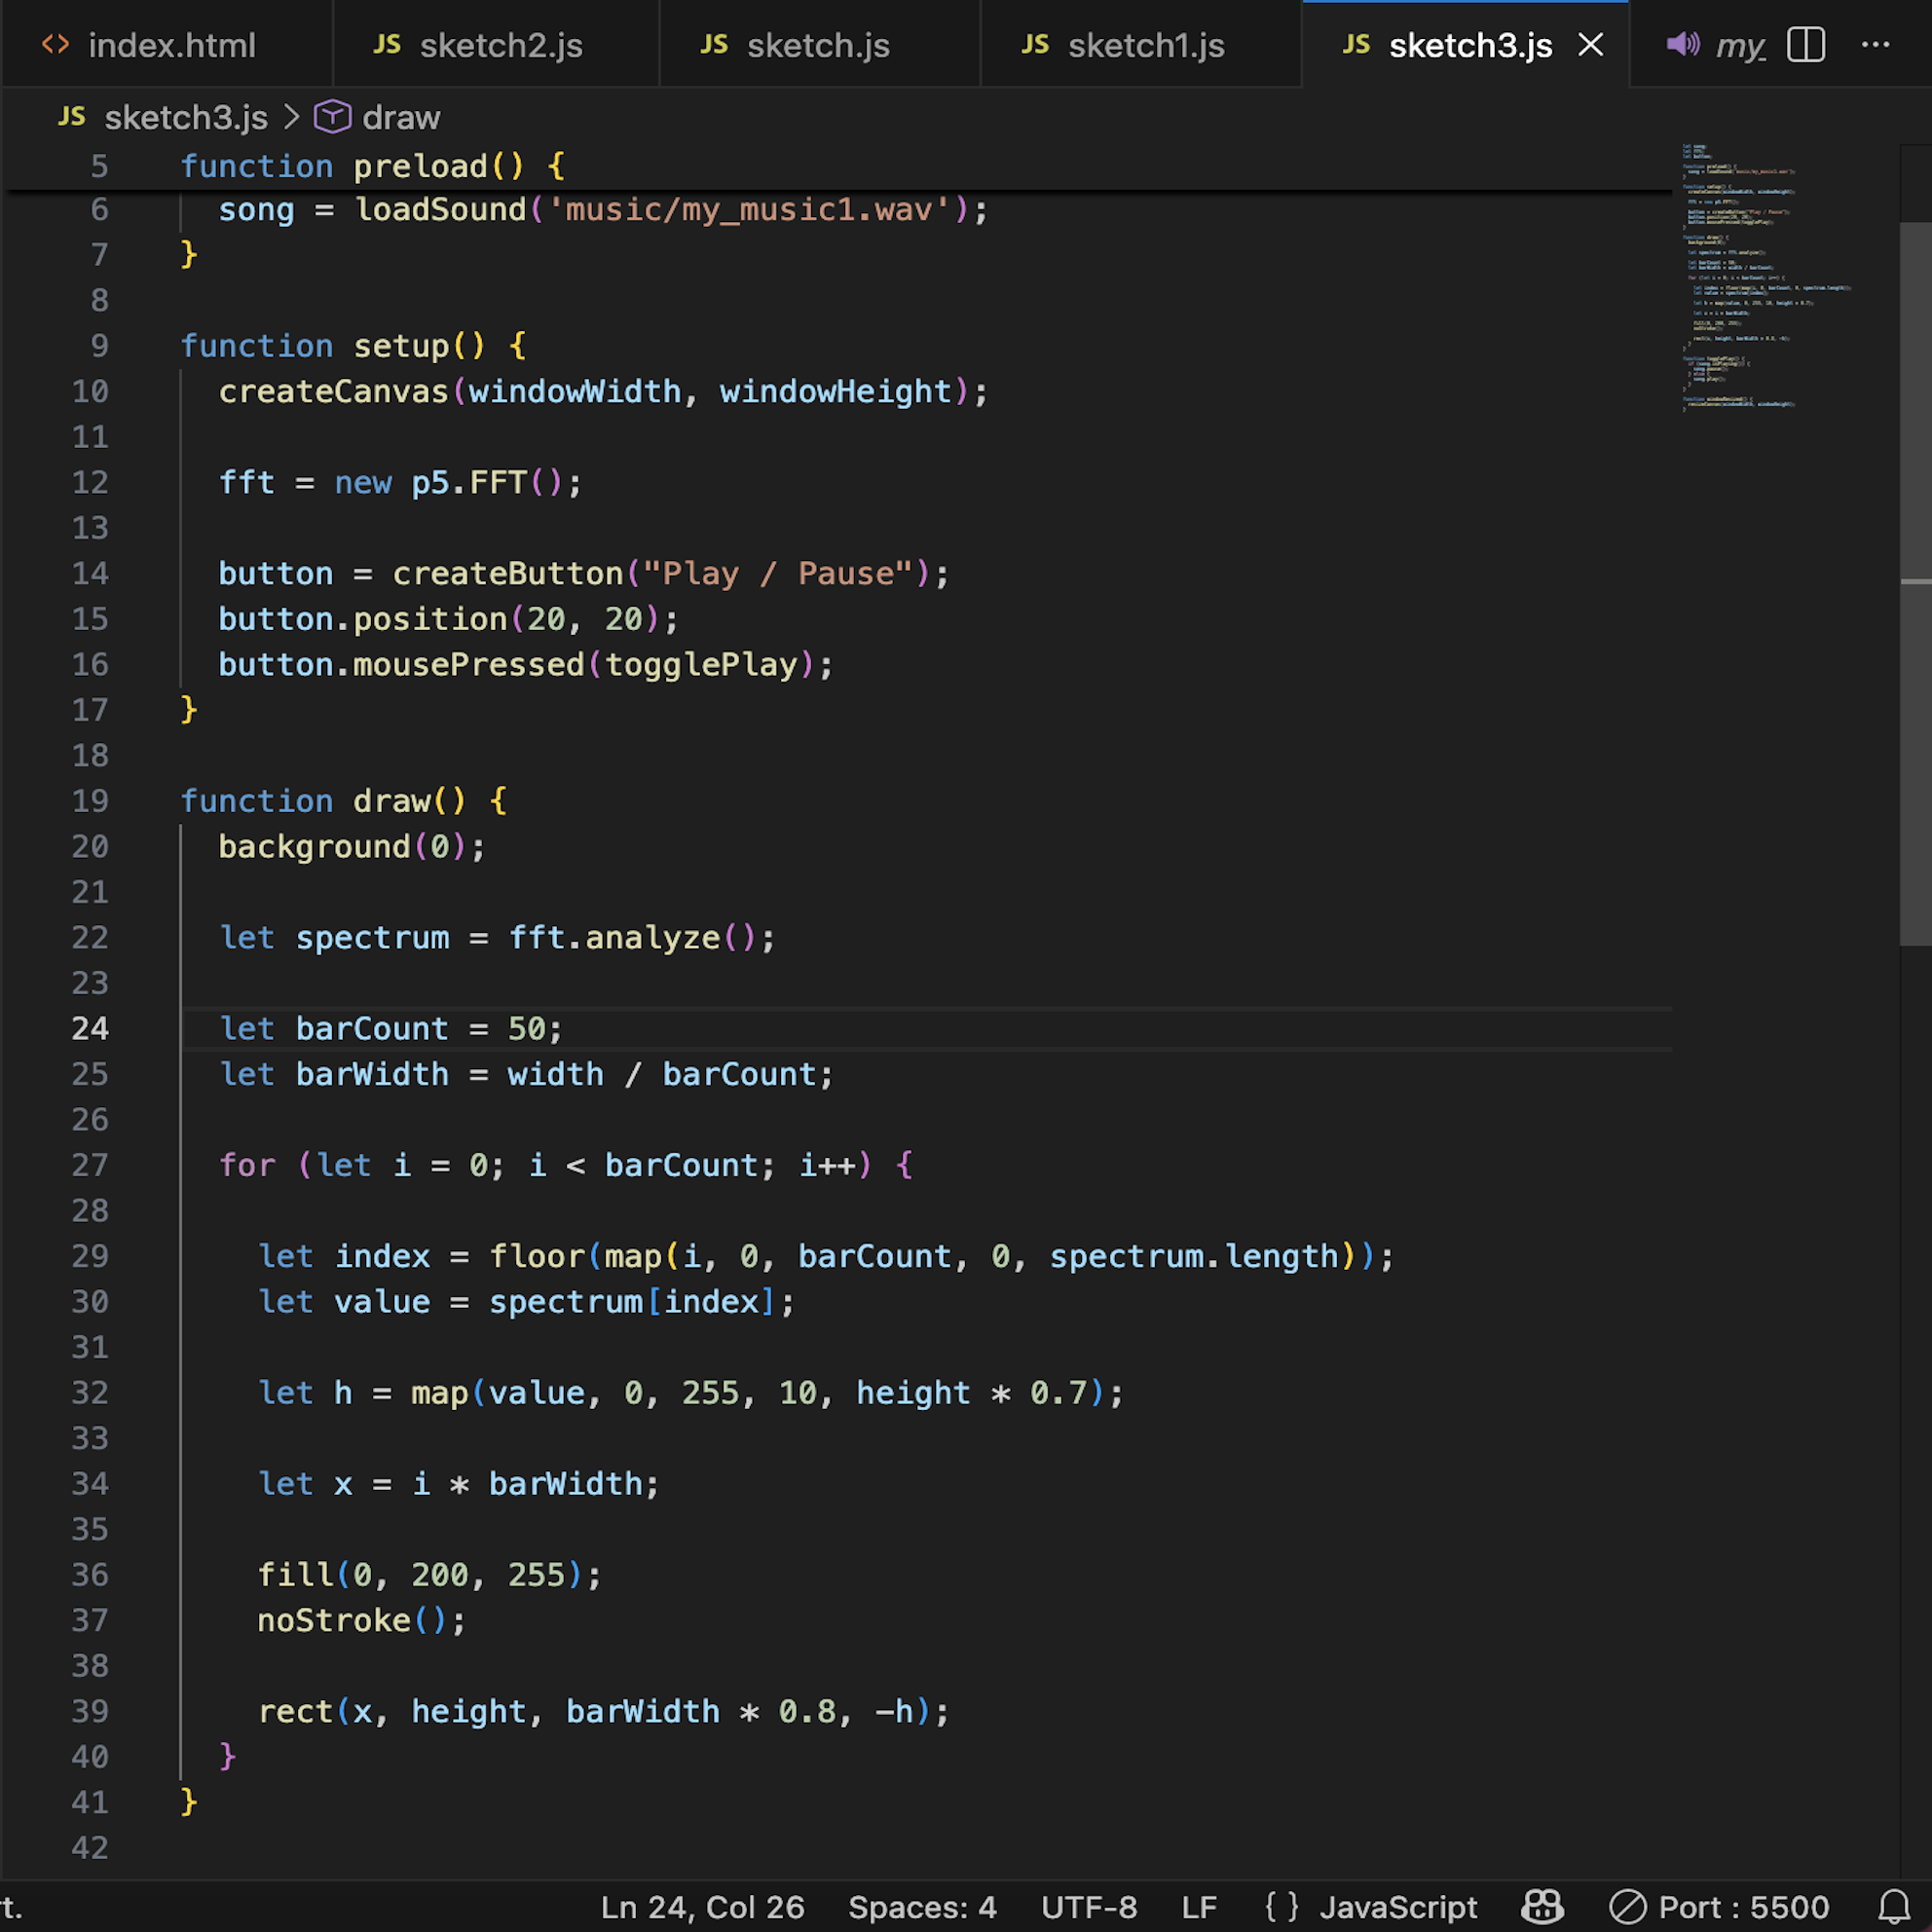This screenshot has height=1932, width=1932.
Task: Open the sketch2.js tab
Action: [x=496, y=45]
